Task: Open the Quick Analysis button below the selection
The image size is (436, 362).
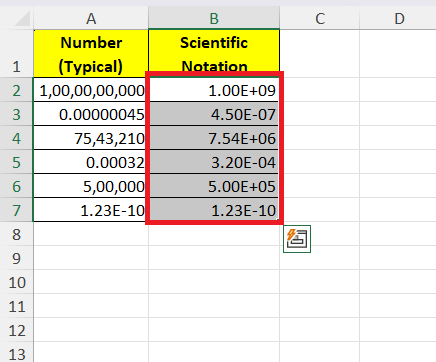Action: click(297, 239)
